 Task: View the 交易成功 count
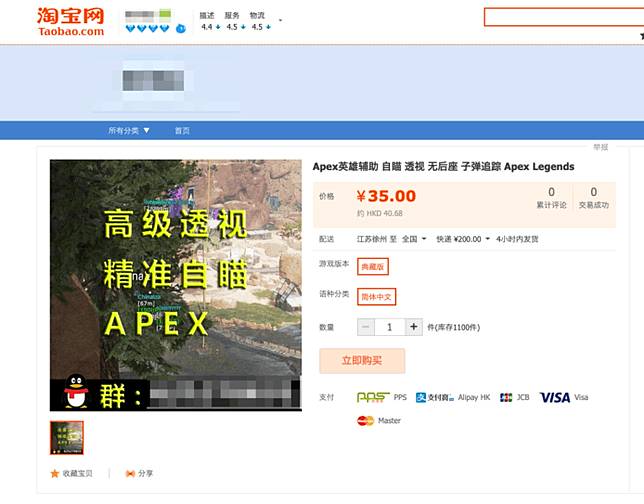(593, 198)
